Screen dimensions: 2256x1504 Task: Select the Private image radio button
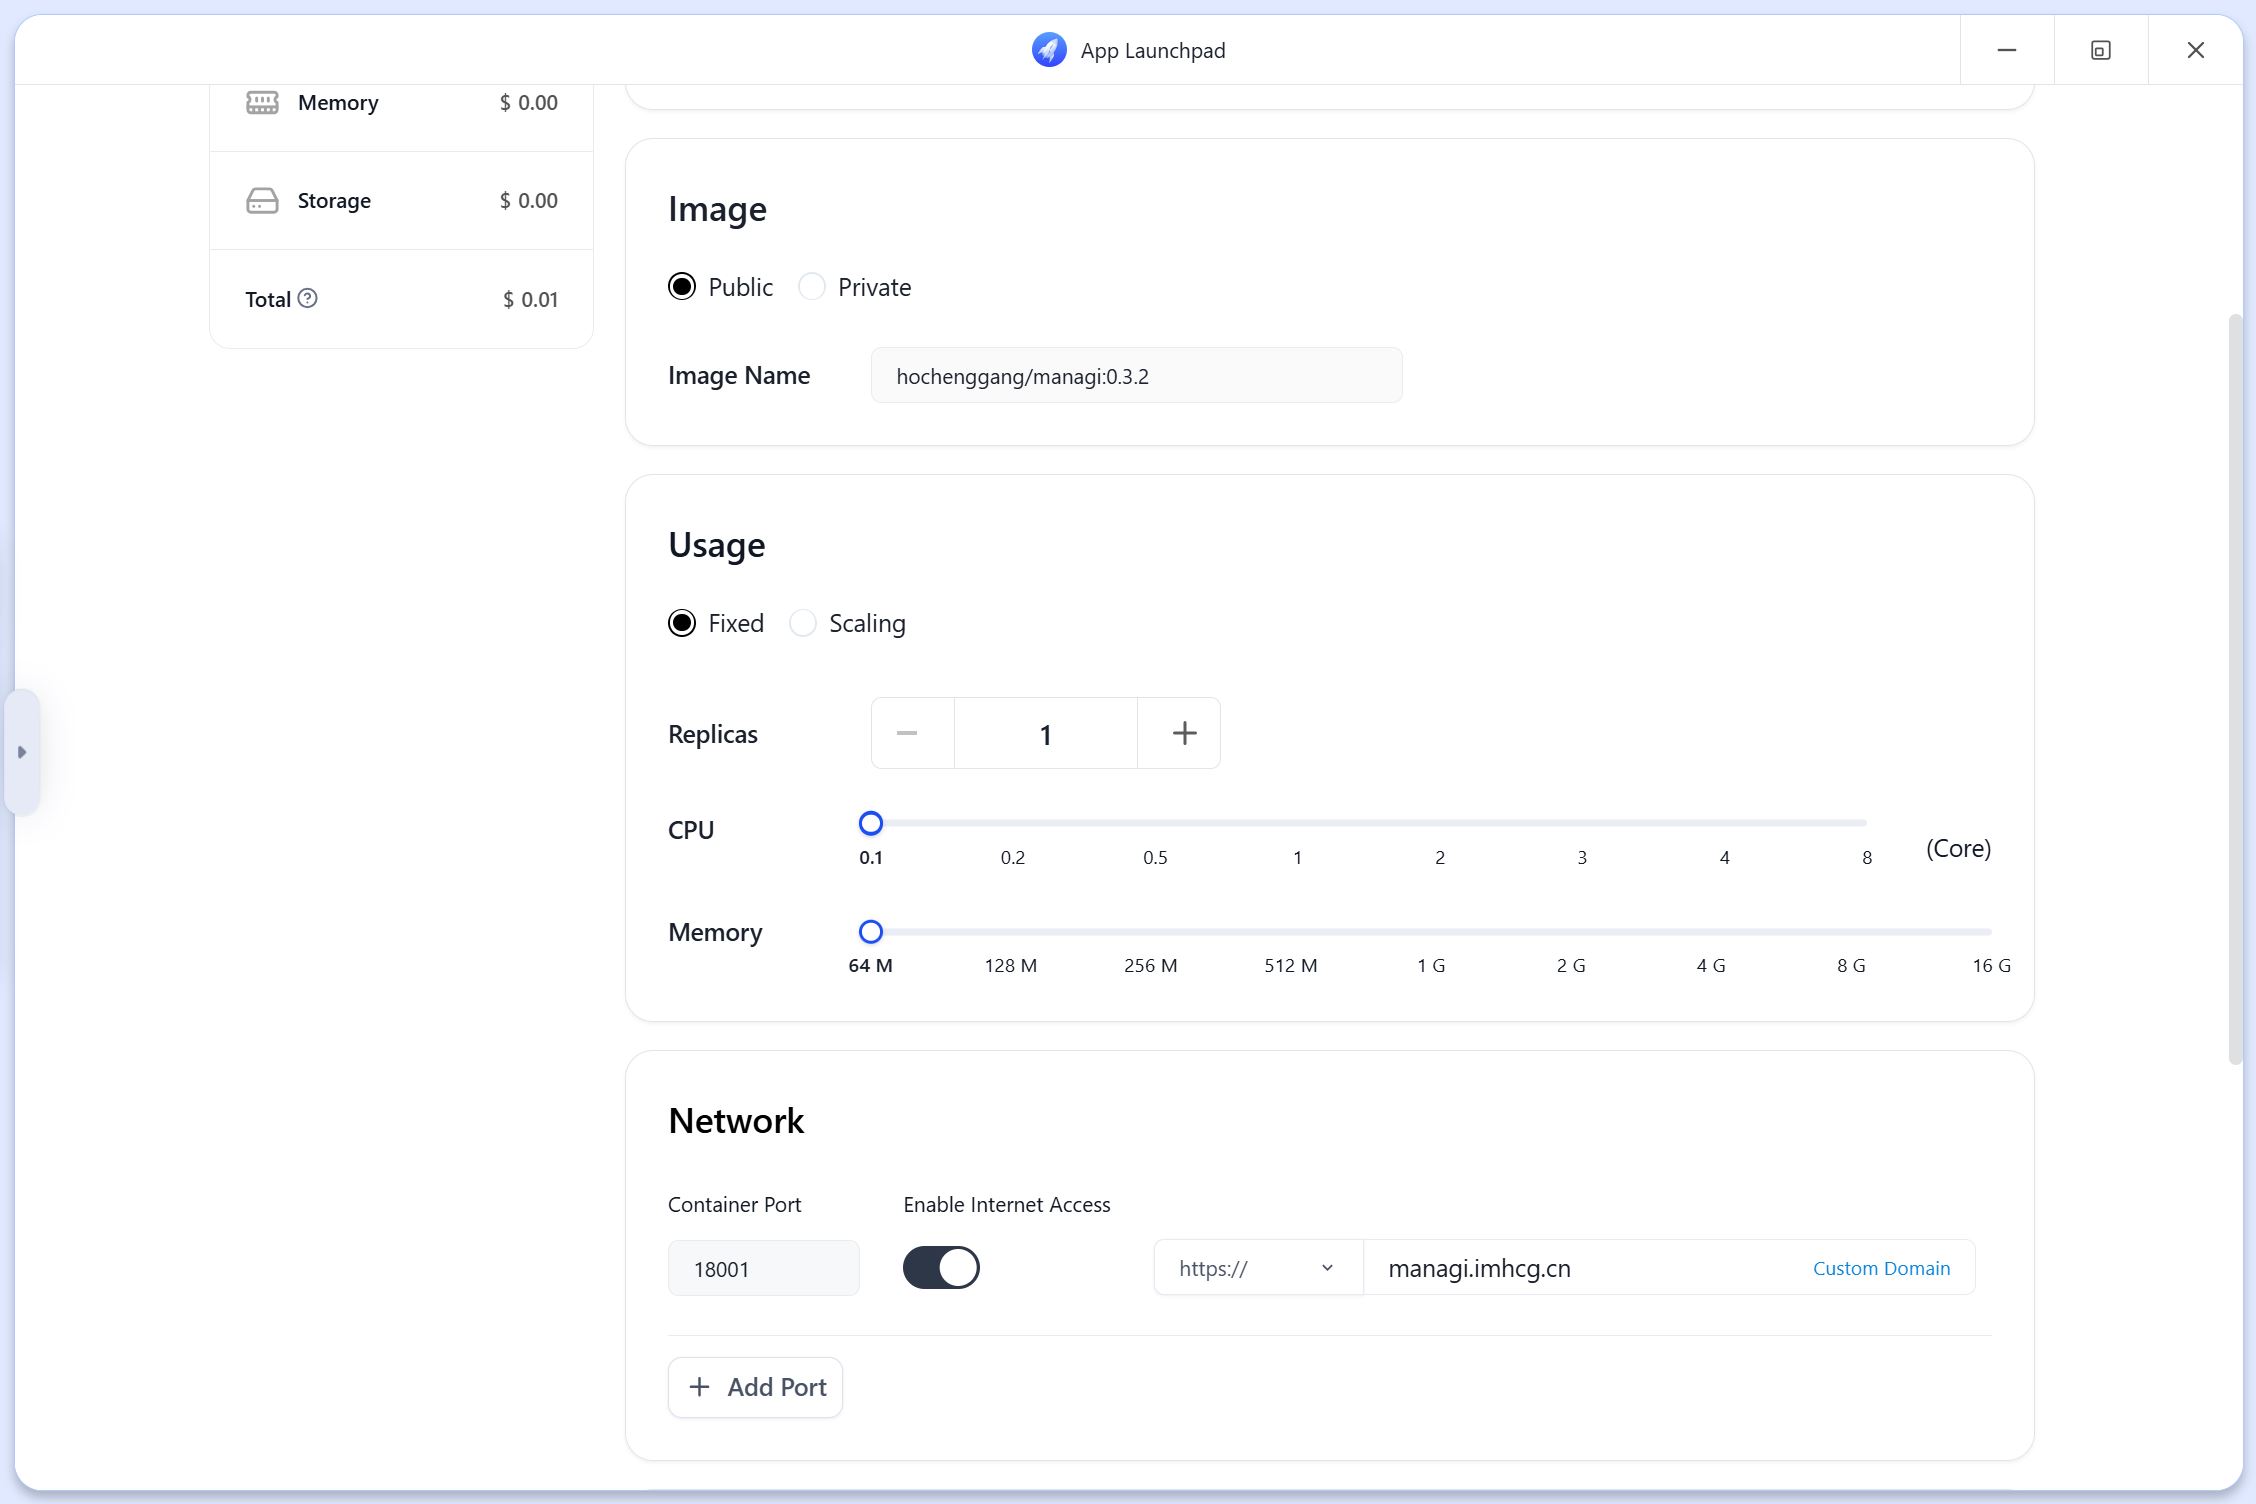coord(812,287)
